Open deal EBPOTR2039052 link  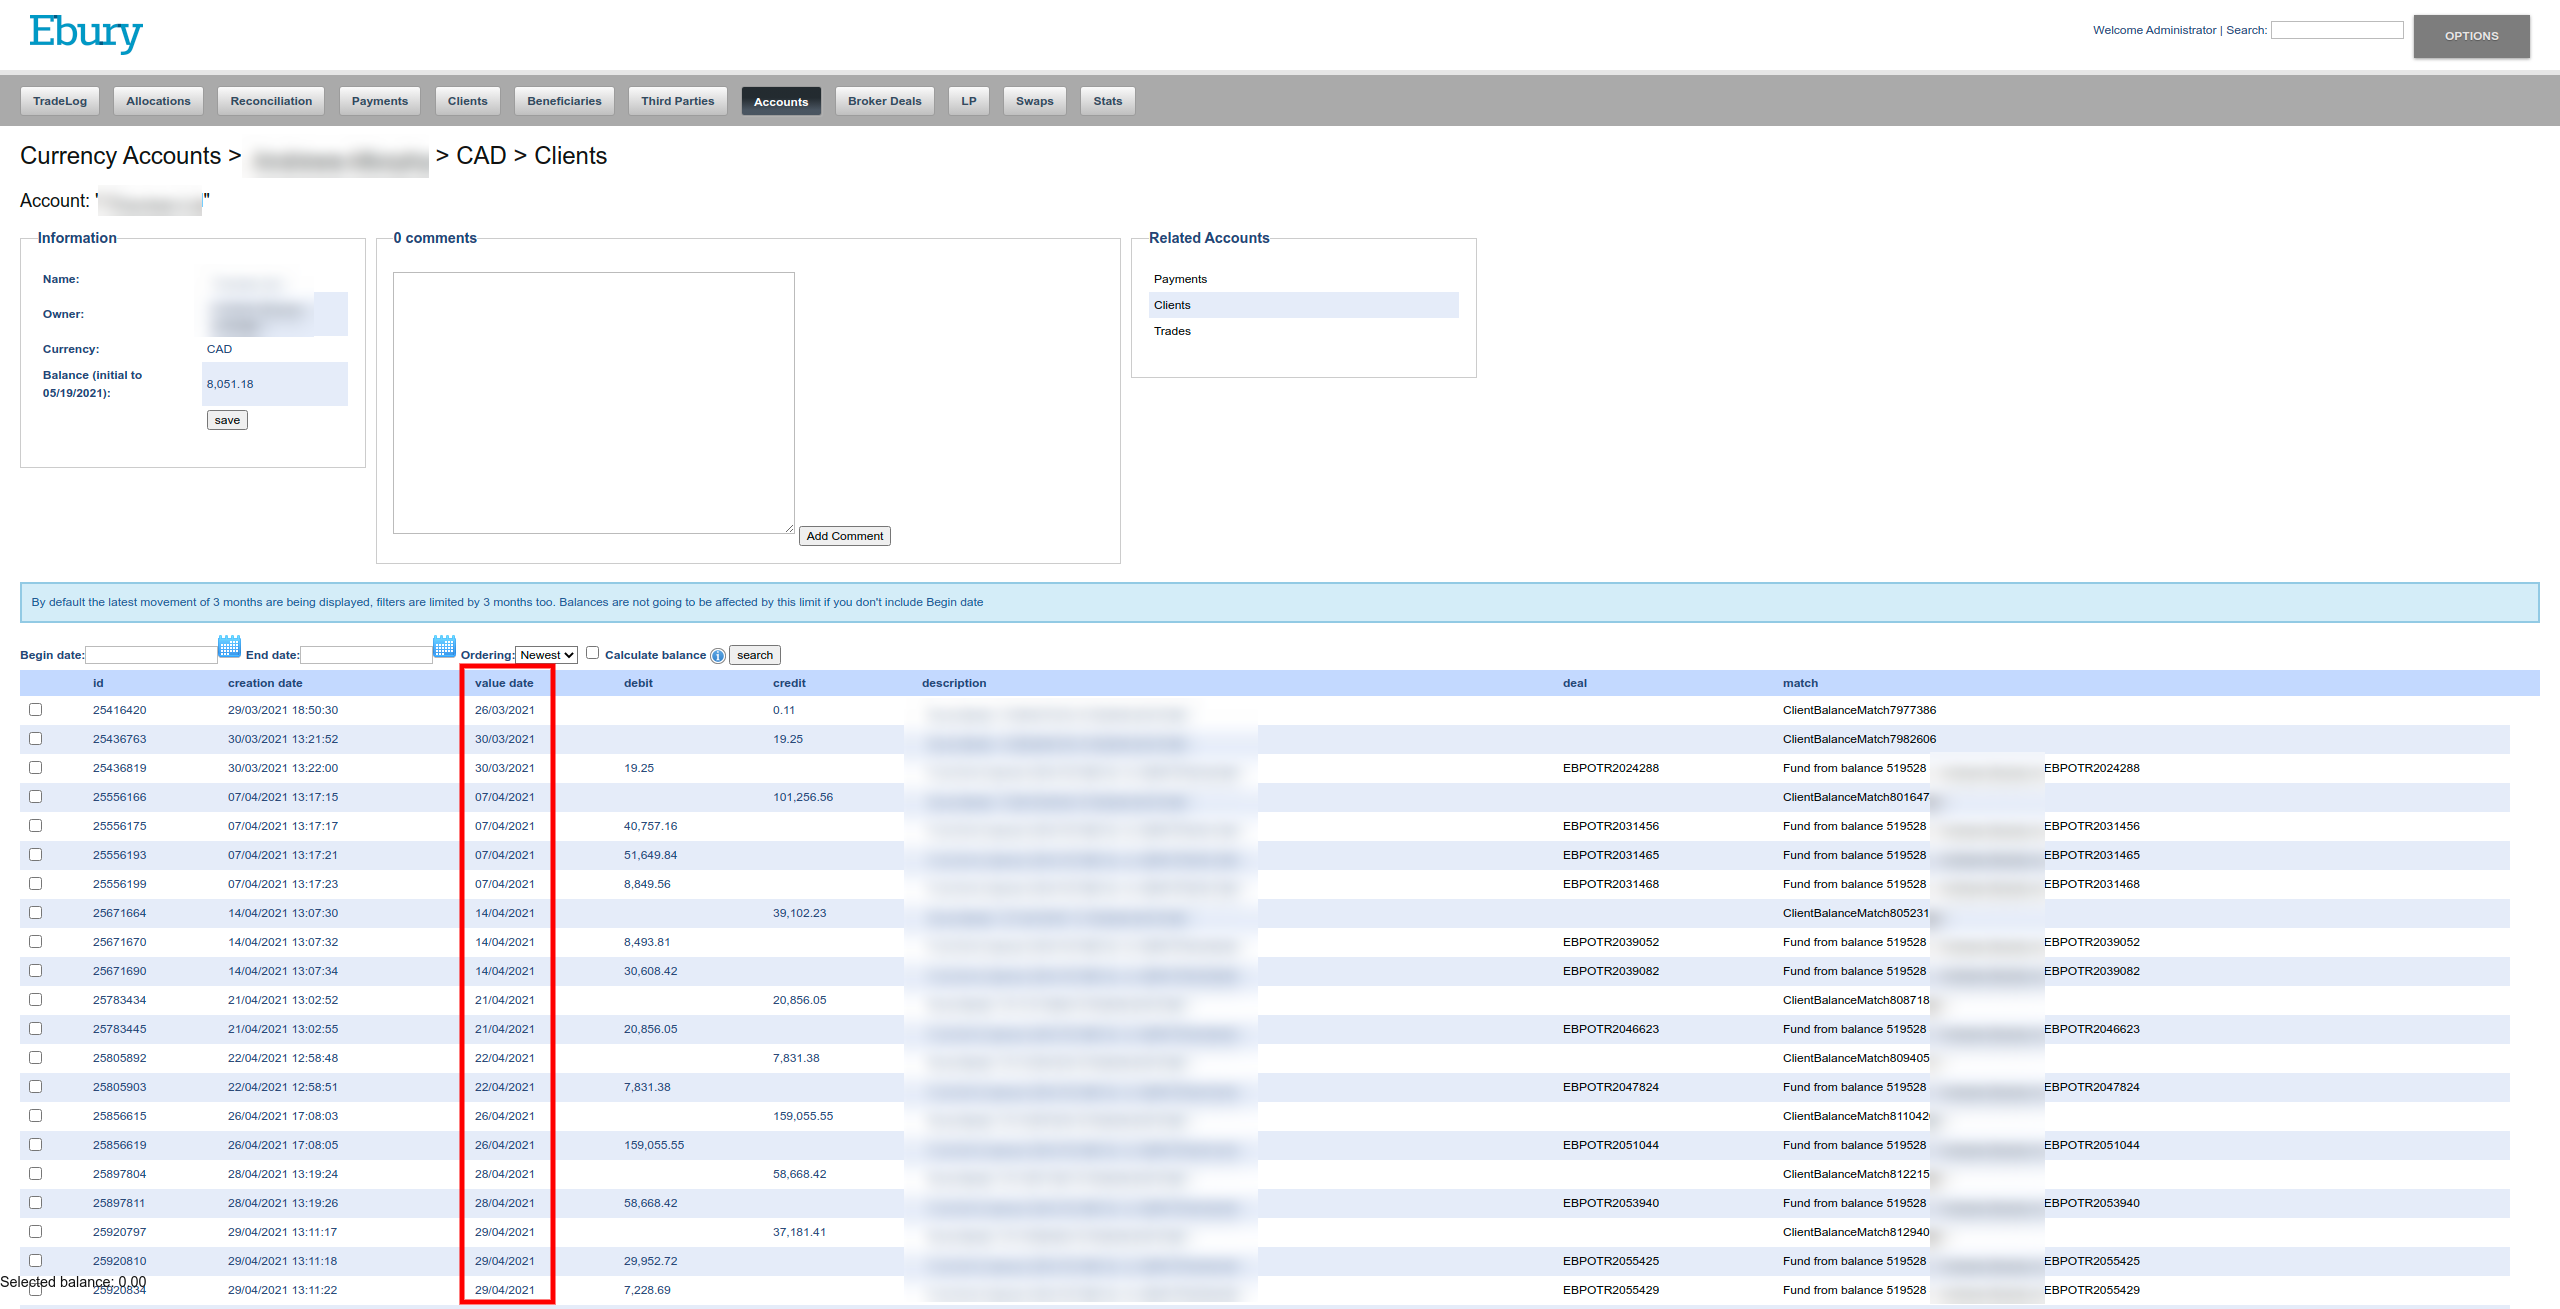tap(1610, 942)
